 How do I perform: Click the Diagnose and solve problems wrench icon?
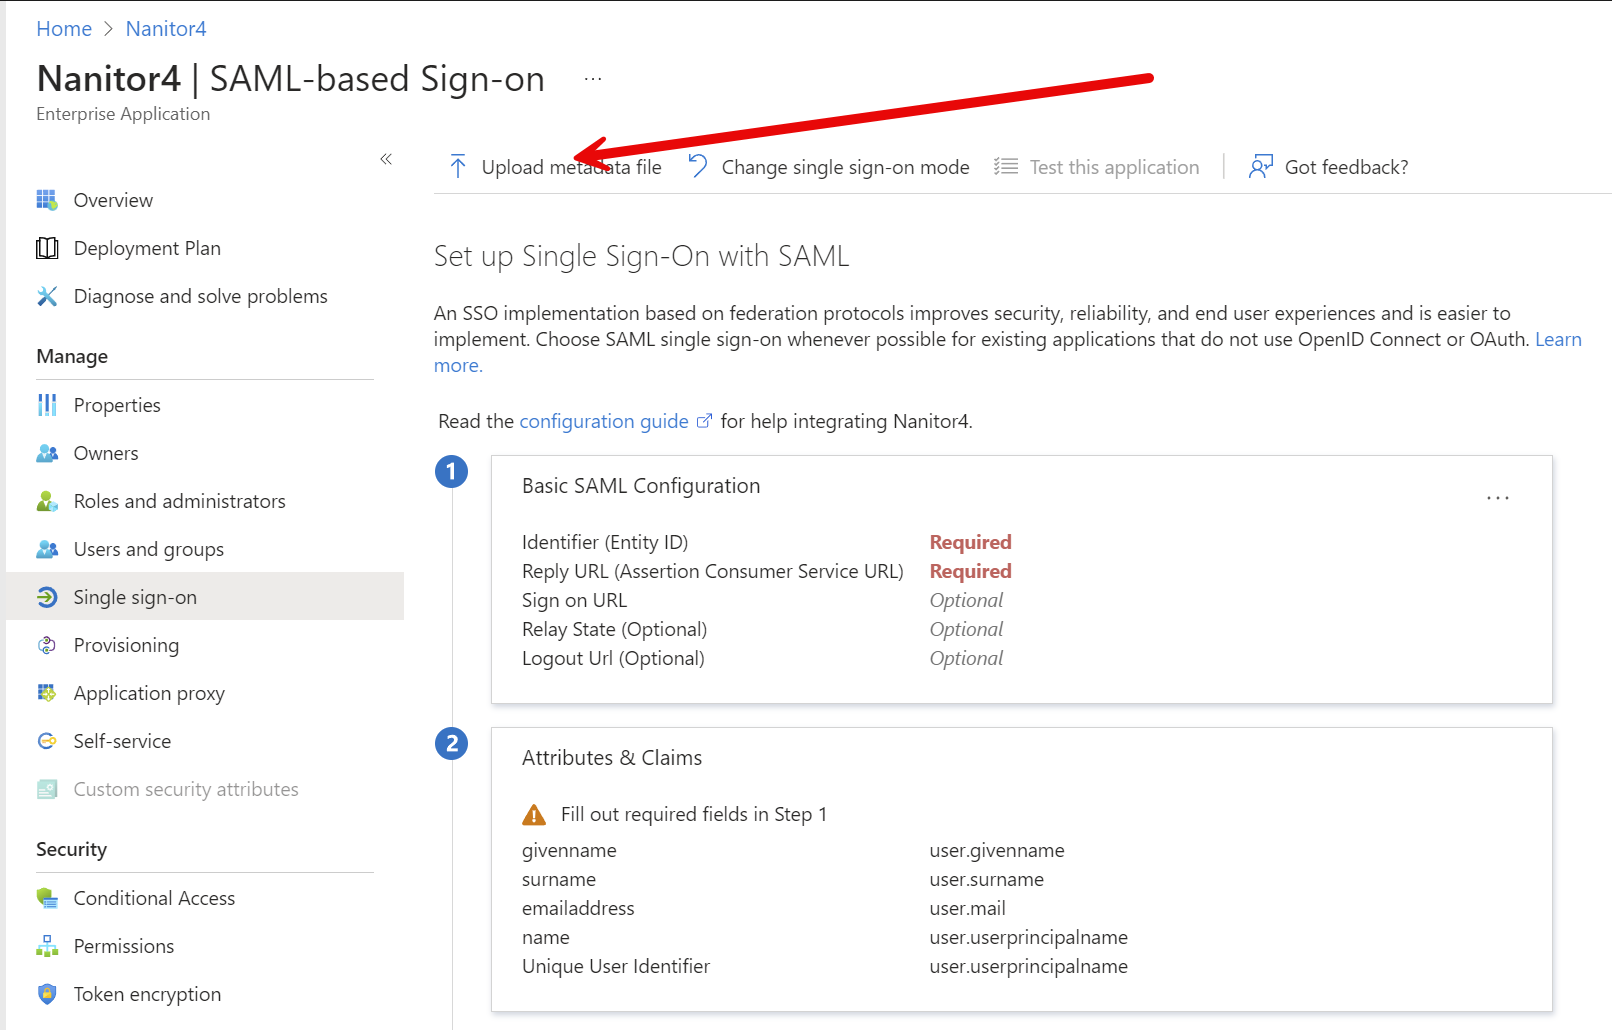[x=47, y=296]
